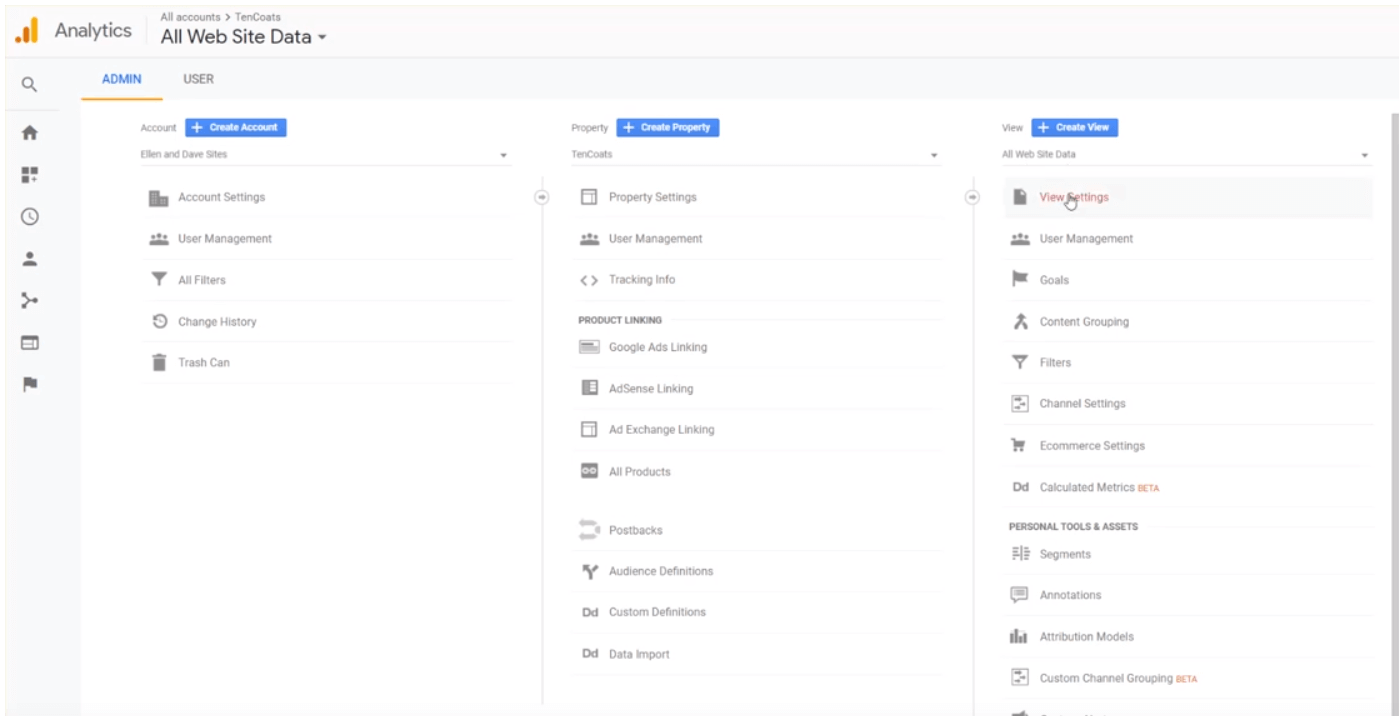Go to Home via the house icon
Image resolution: width=1399 pixels, height=716 pixels.
(30, 132)
